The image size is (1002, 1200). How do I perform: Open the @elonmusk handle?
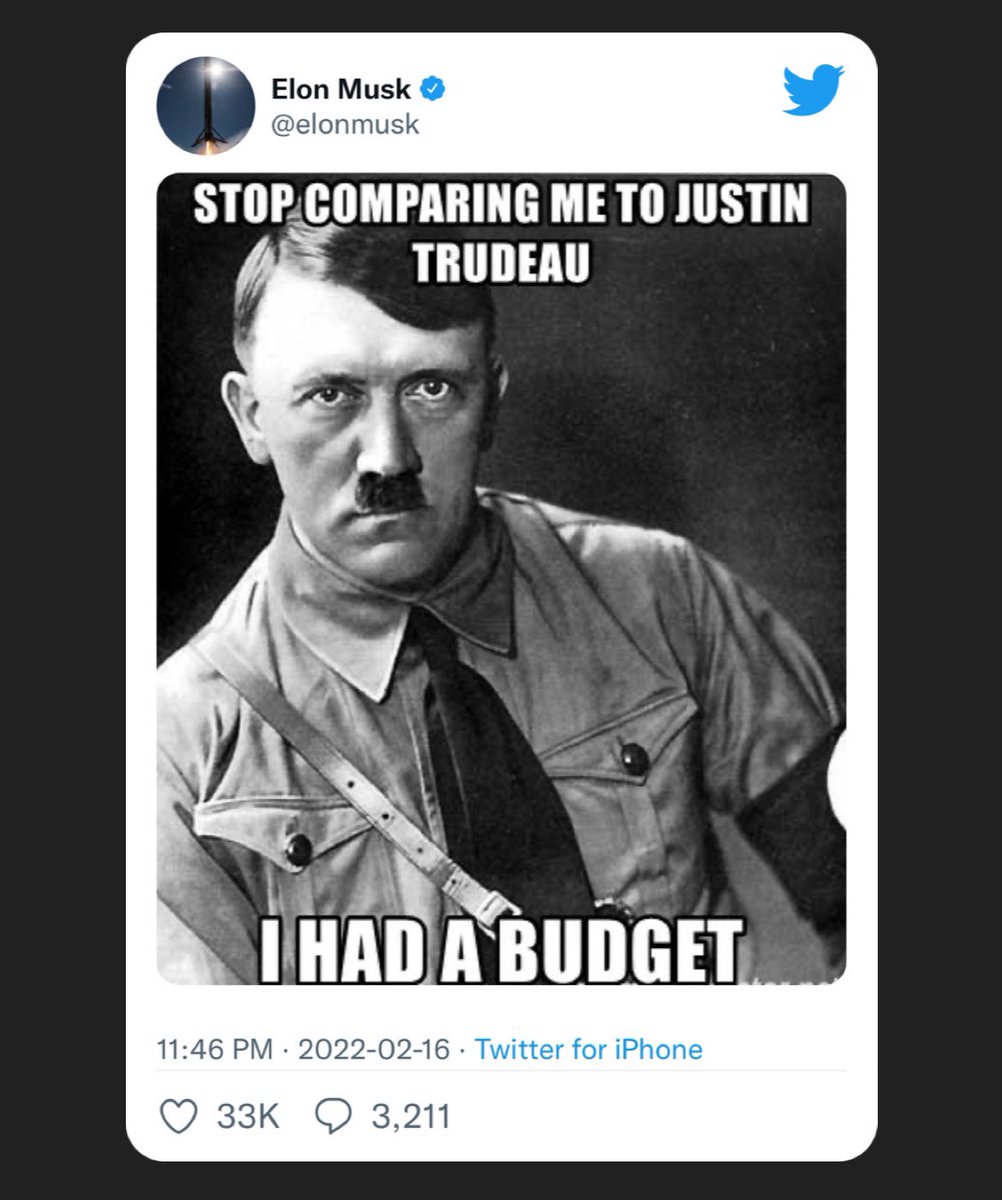point(346,124)
